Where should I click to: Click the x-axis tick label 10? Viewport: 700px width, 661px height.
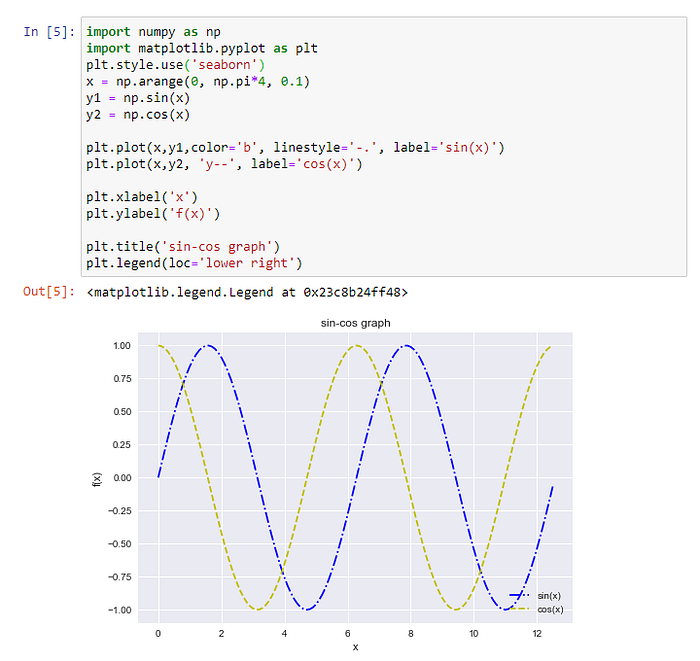(474, 634)
